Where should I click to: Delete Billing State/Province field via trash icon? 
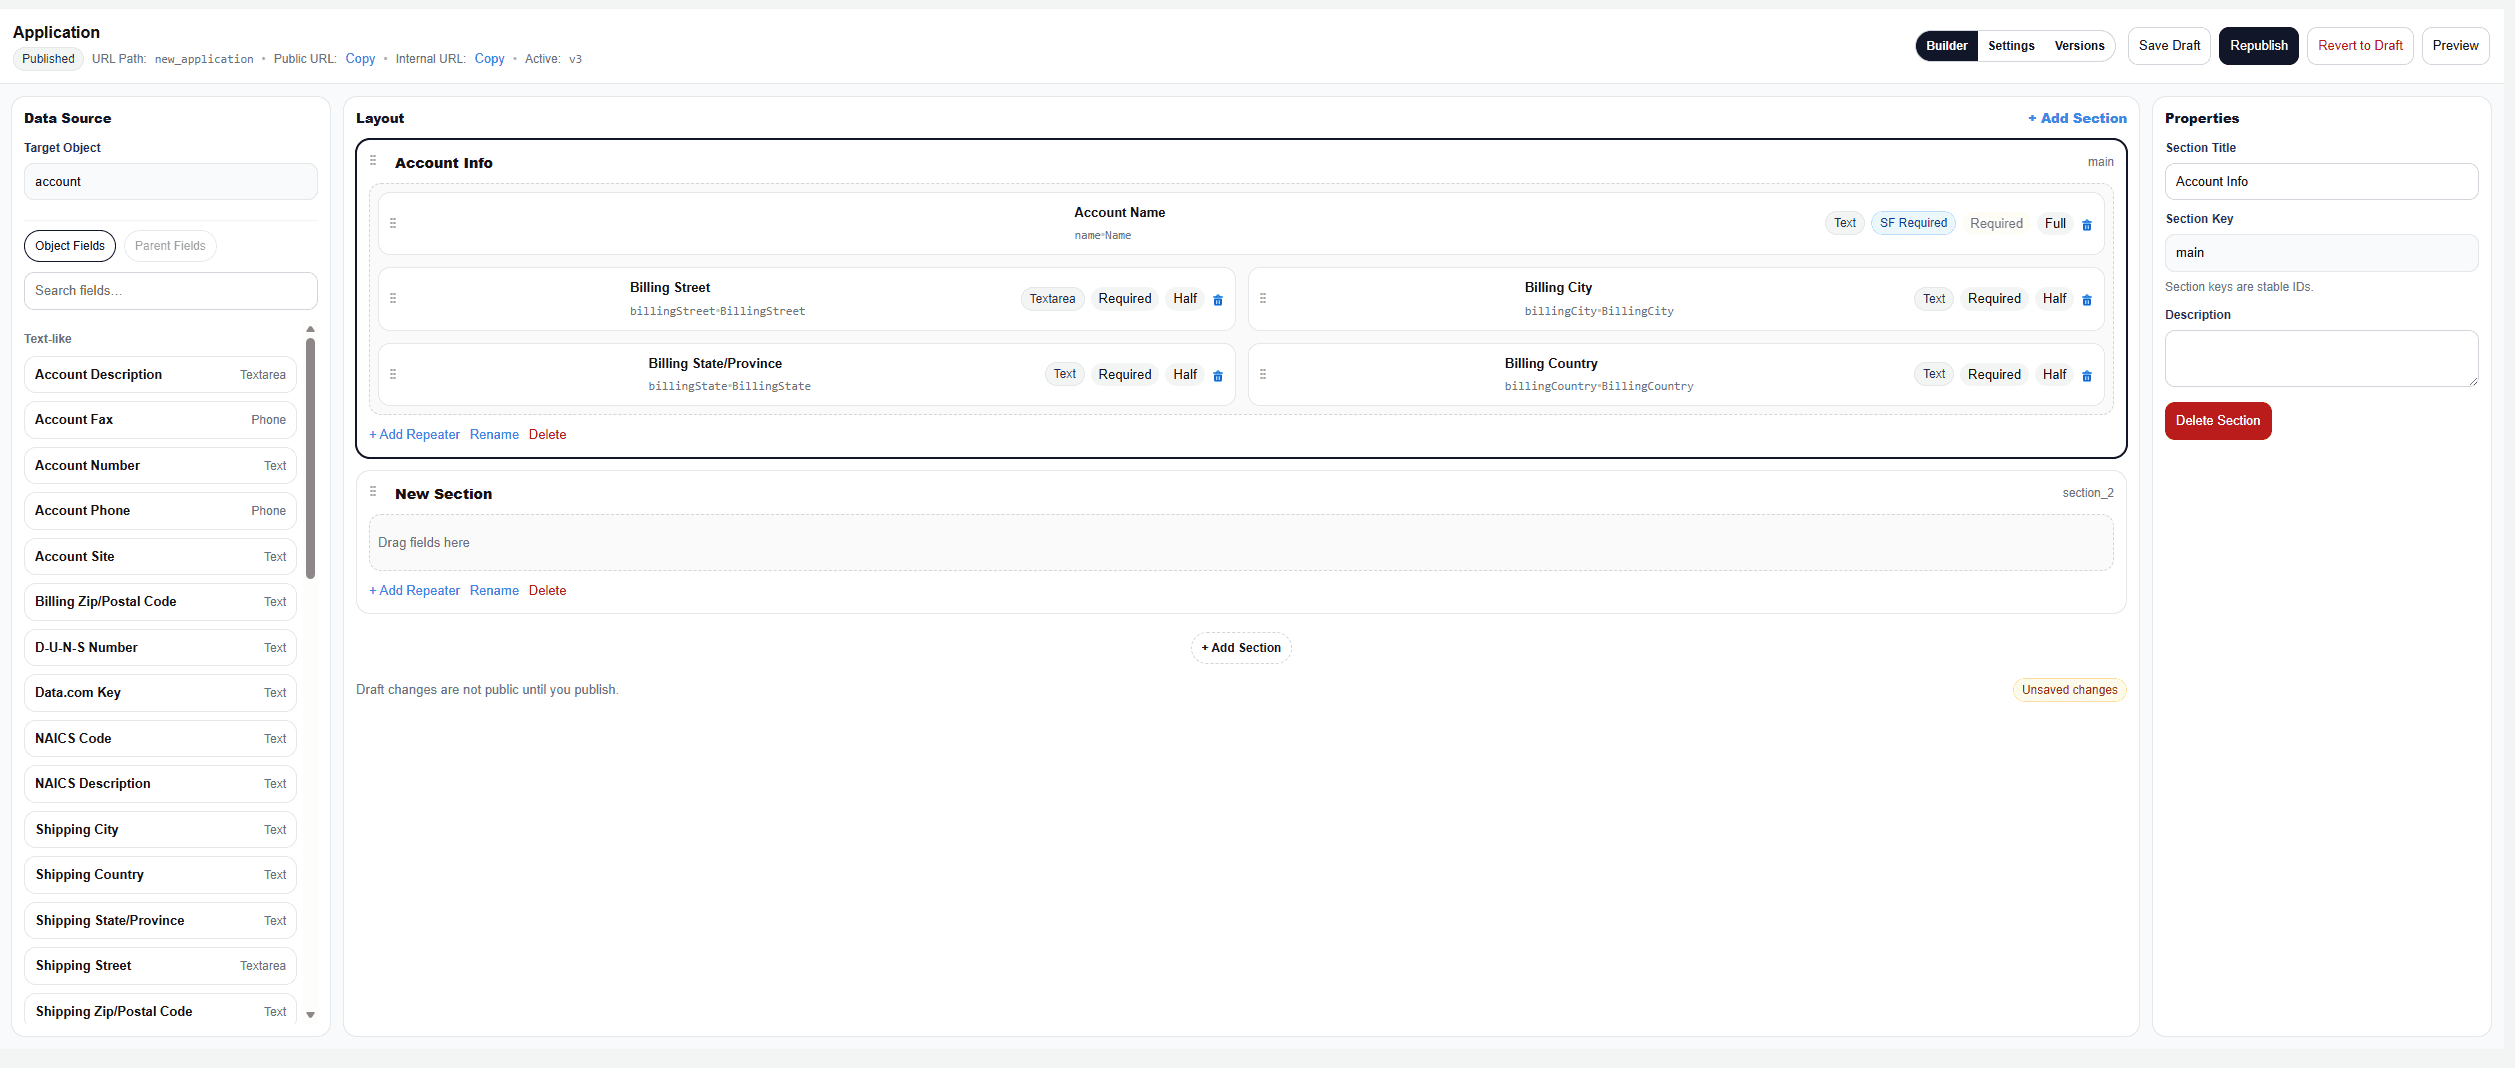click(1218, 376)
